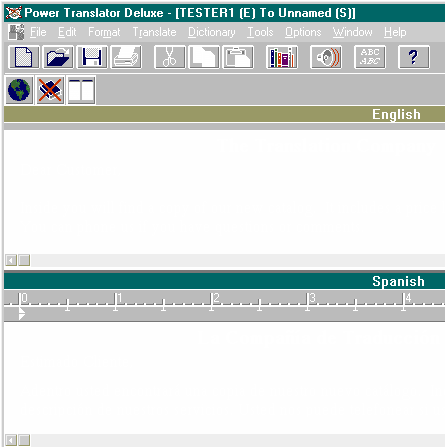The height and width of the screenshot is (448, 446).
Task: Click the globe translate icon
Action: tap(19, 90)
